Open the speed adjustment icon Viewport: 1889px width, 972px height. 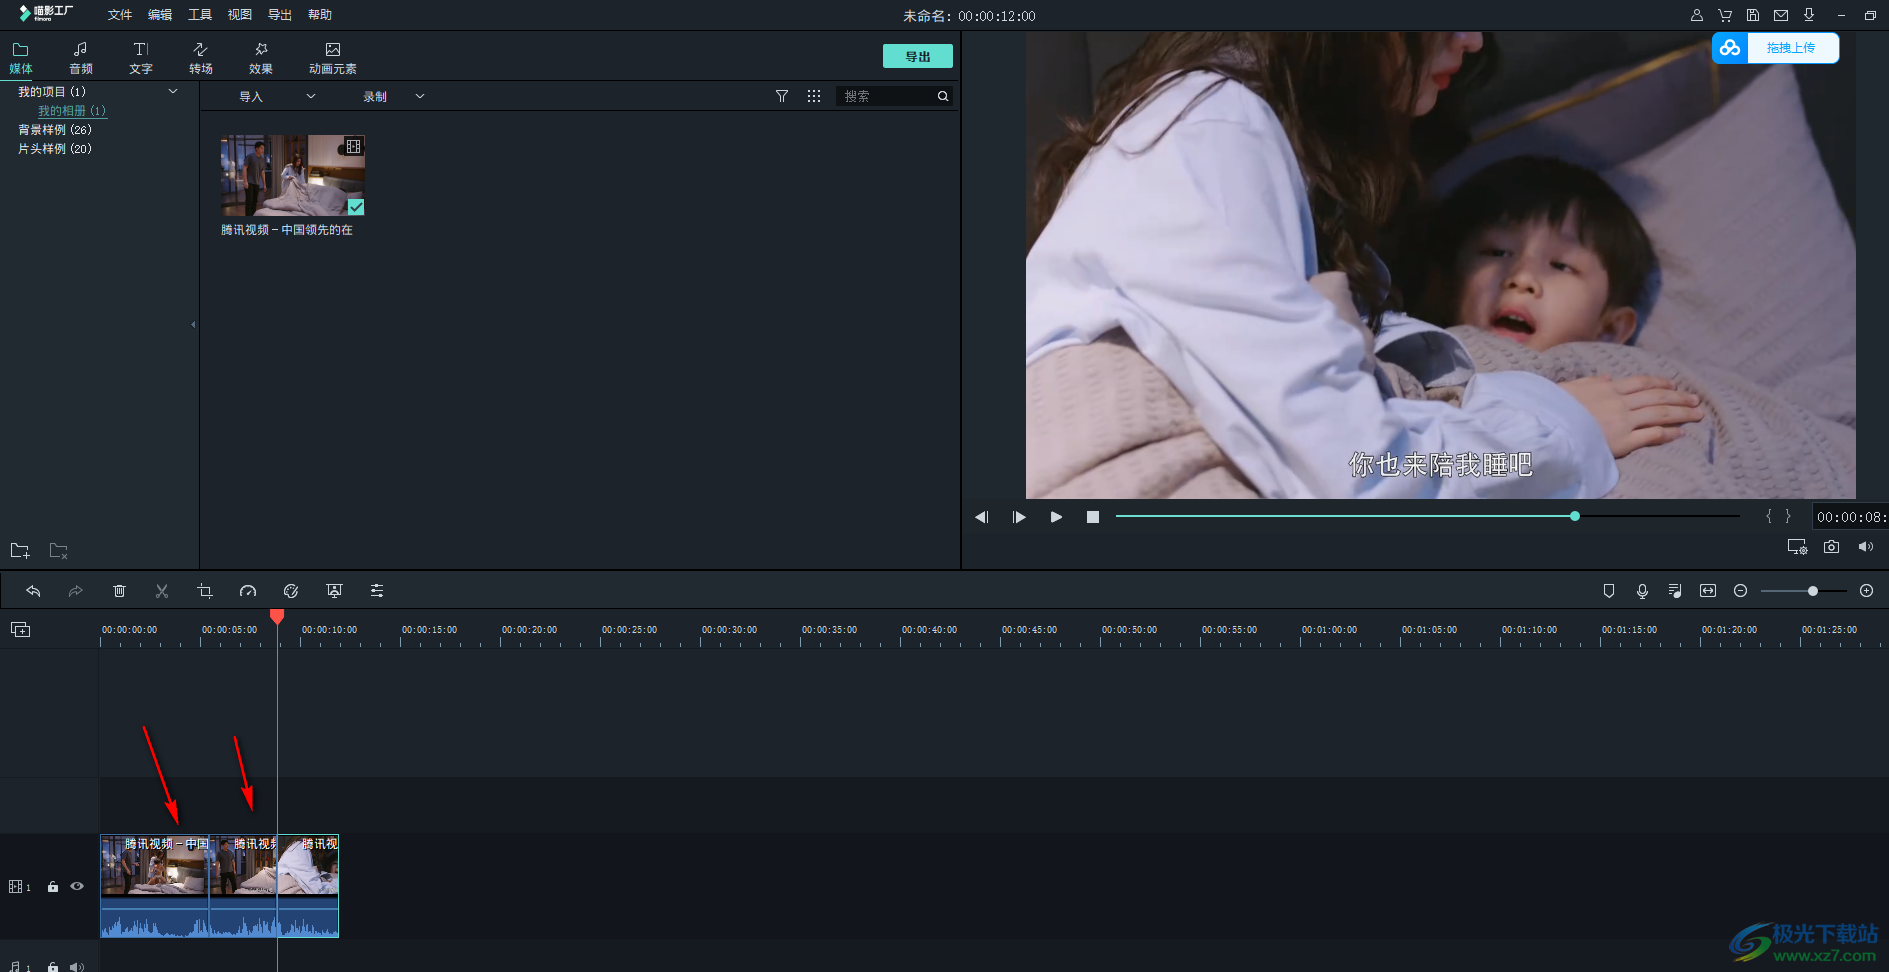248,591
